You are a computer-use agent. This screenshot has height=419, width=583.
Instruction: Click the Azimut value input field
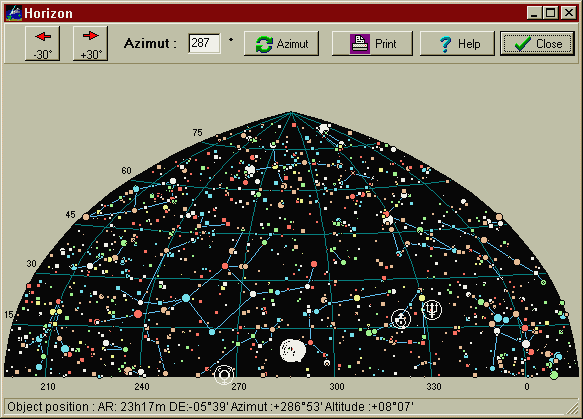(x=204, y=43)
